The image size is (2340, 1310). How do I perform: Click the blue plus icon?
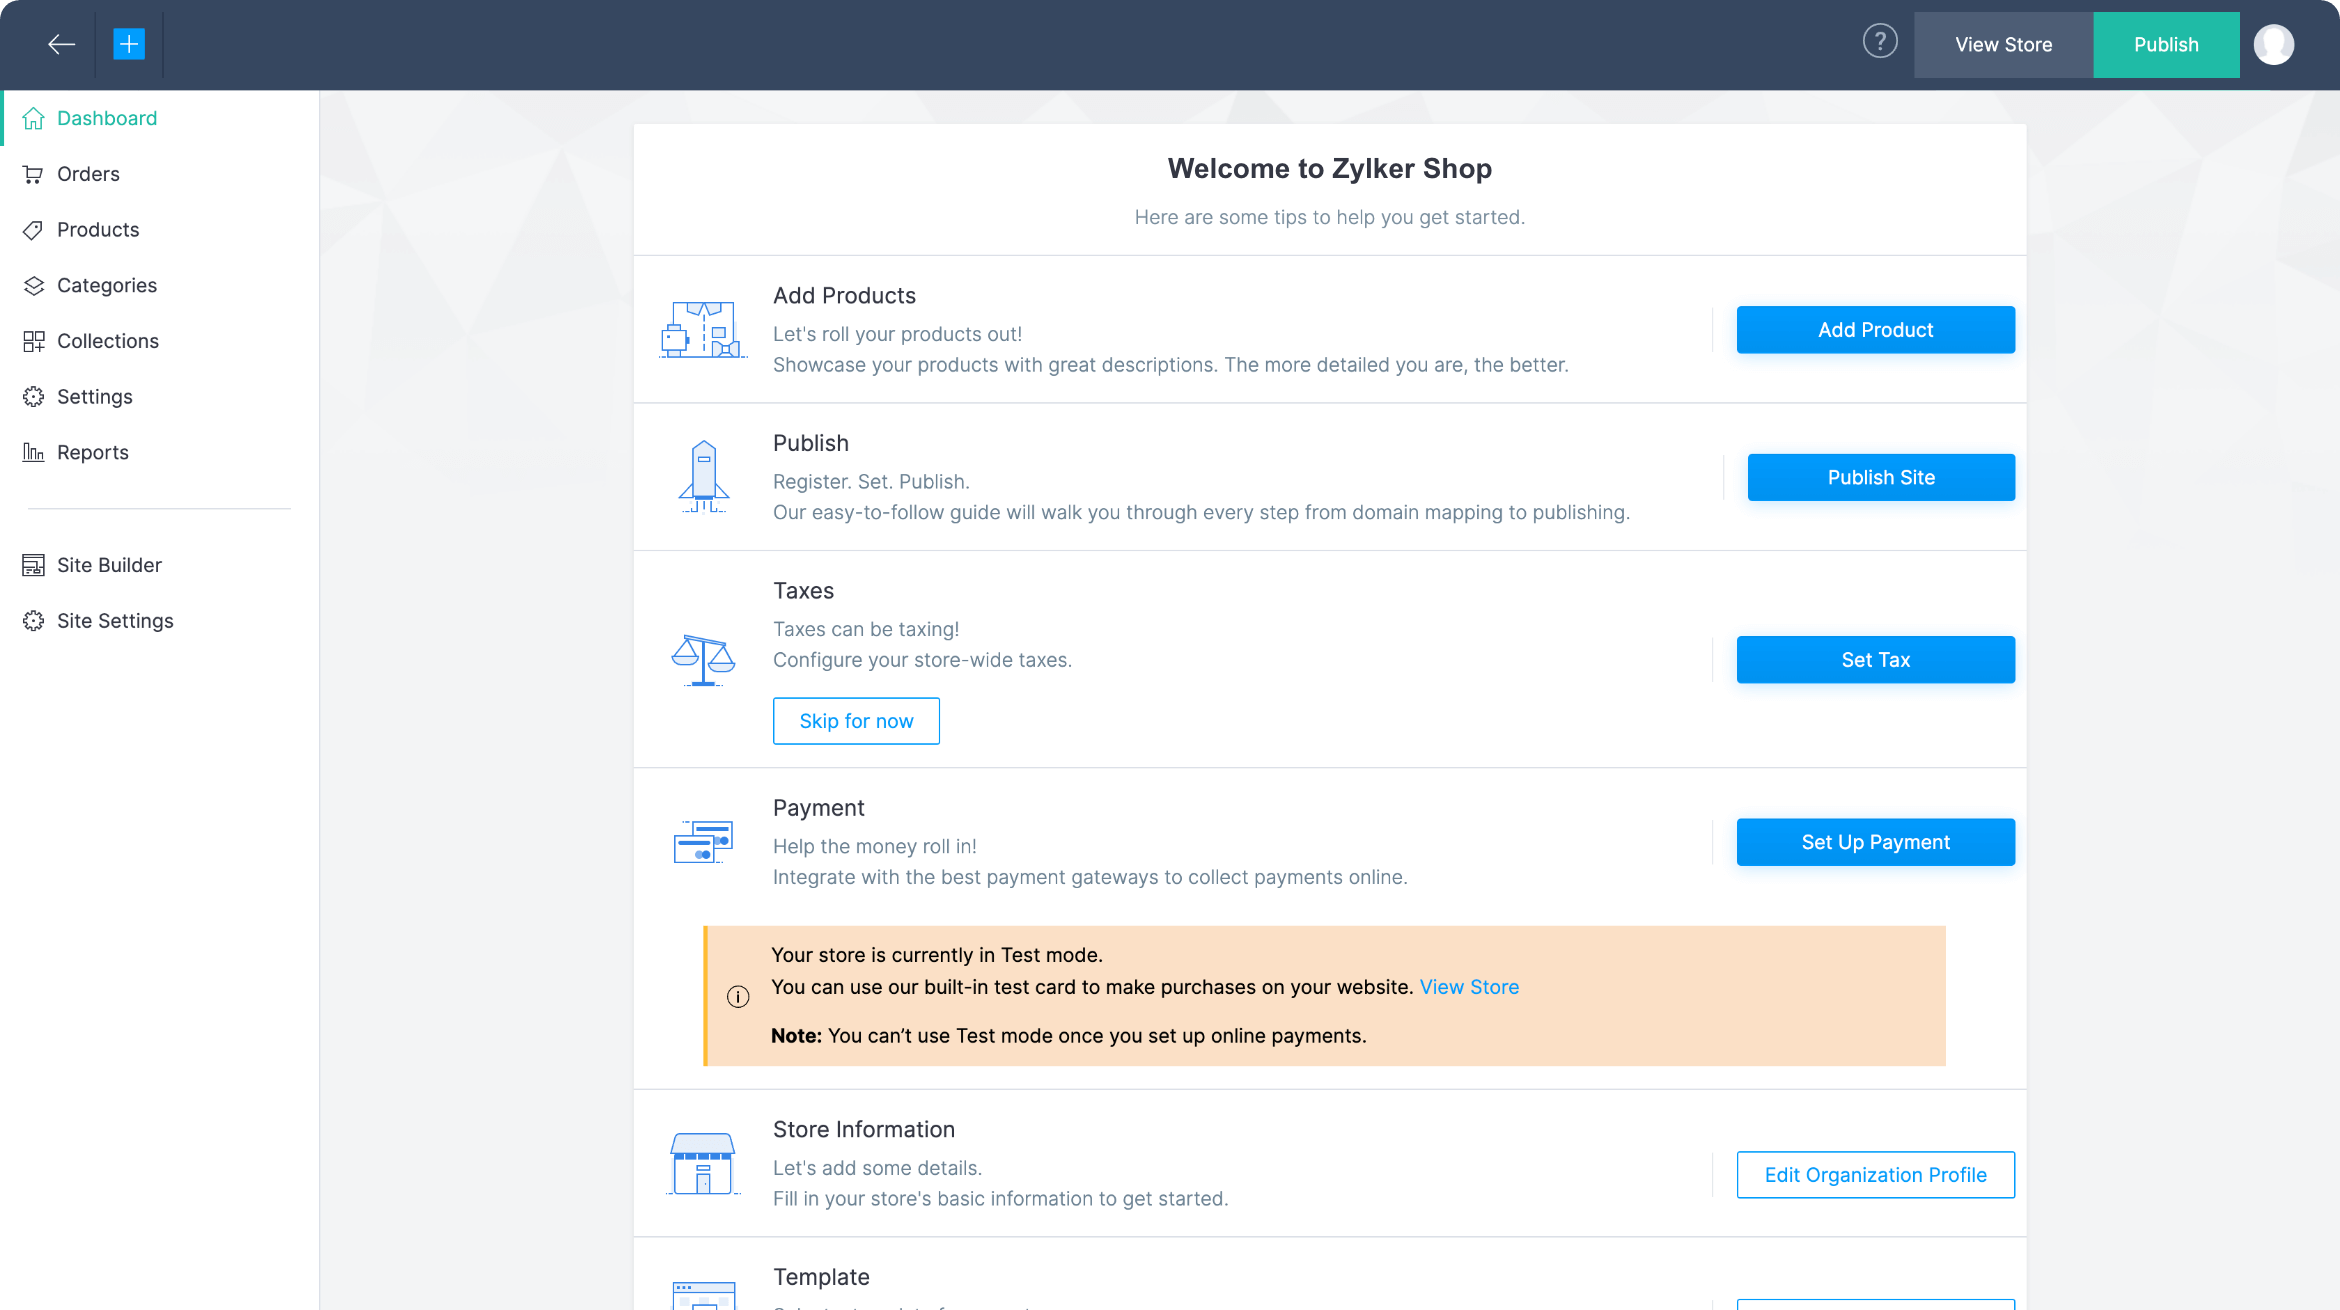coord(129,44)
